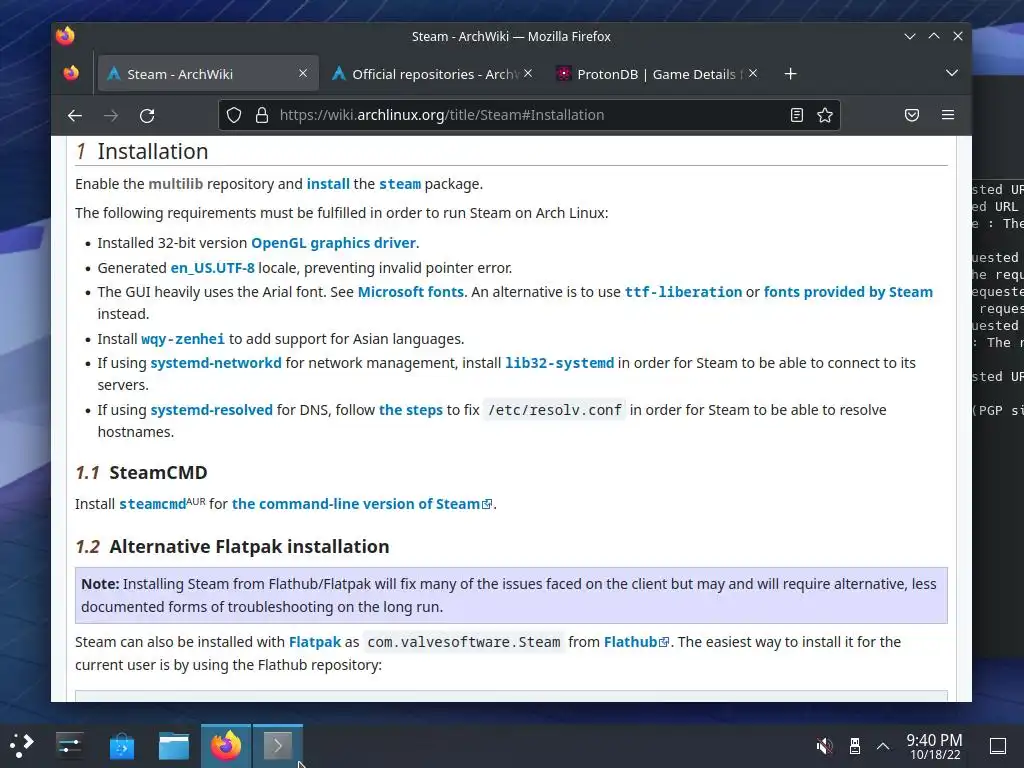Open steamcmd AUR package link
This screenshot has height=768, width=1024.
(153, 504)
